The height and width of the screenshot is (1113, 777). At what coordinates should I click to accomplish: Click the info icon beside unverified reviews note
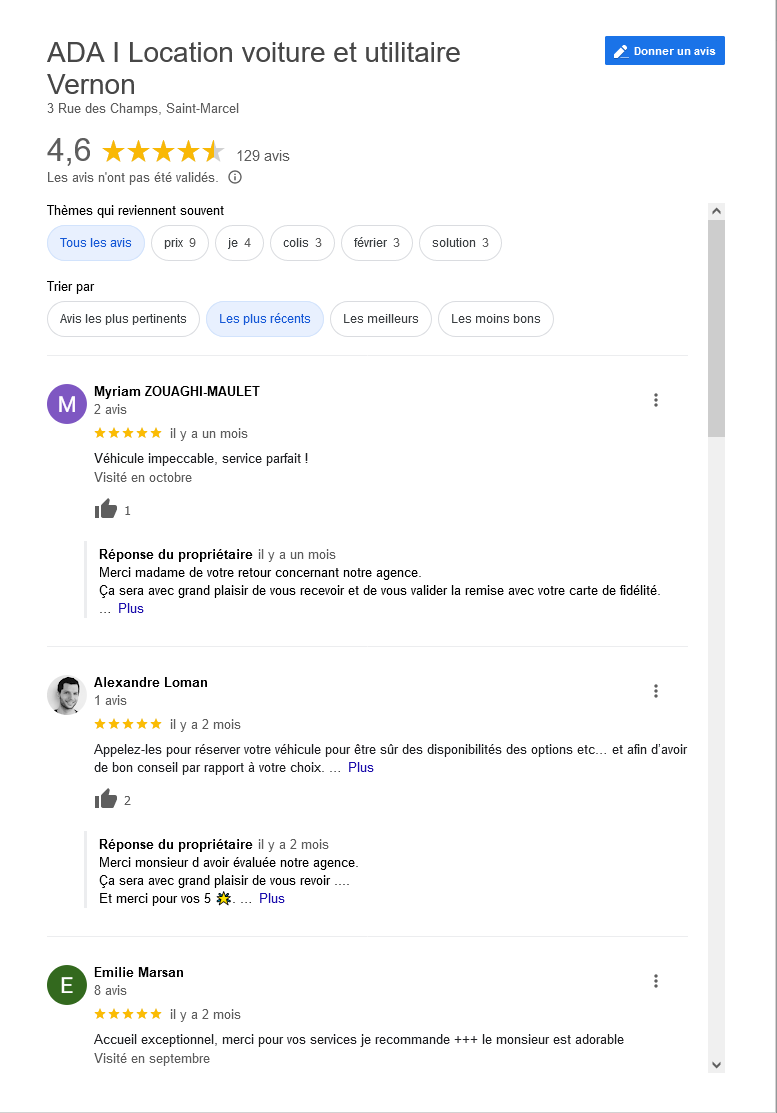[x=235, y=178]
